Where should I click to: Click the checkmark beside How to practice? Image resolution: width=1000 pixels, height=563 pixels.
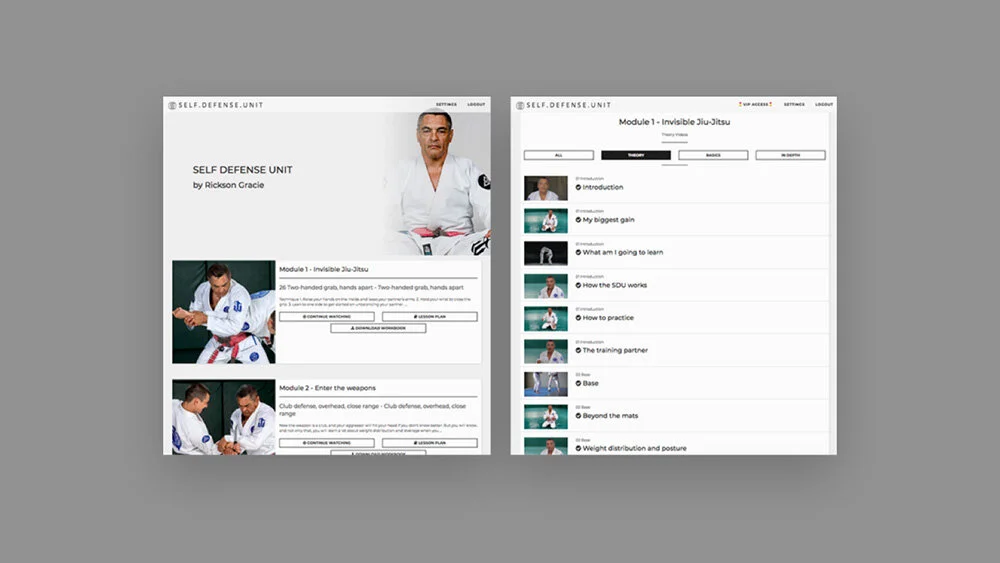point(578,318)
